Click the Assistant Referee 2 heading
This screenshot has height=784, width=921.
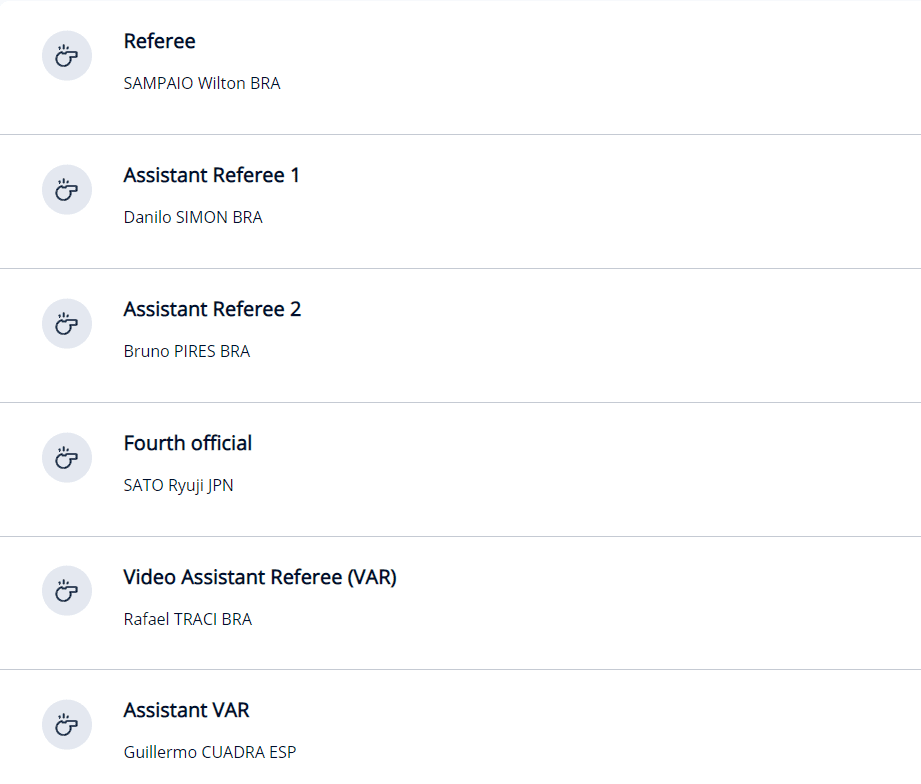(212, 309)
